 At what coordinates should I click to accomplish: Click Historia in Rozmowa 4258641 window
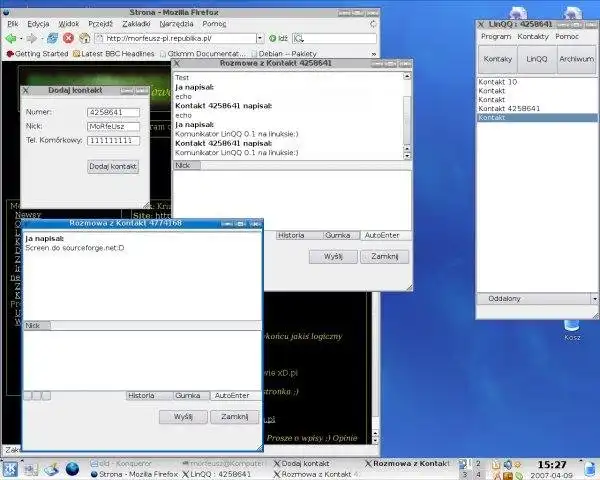click(298, 235)
